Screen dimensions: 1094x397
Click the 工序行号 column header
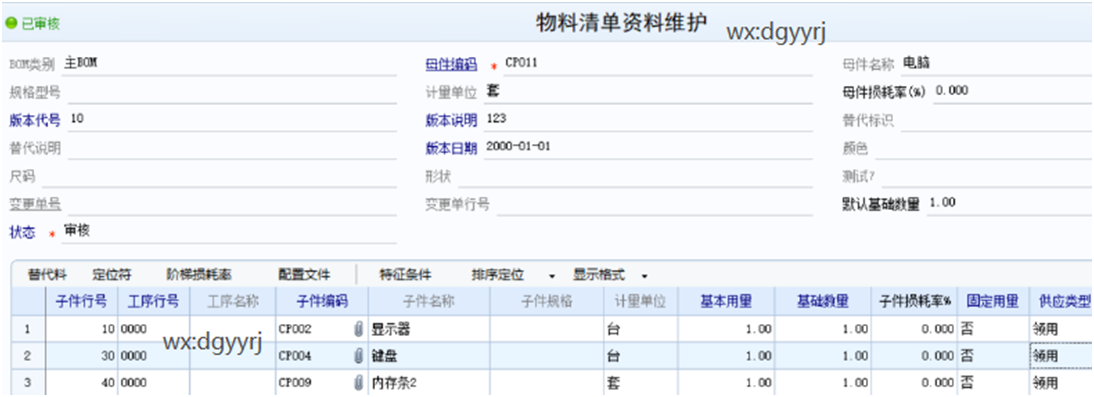click(x=153, y=301)
